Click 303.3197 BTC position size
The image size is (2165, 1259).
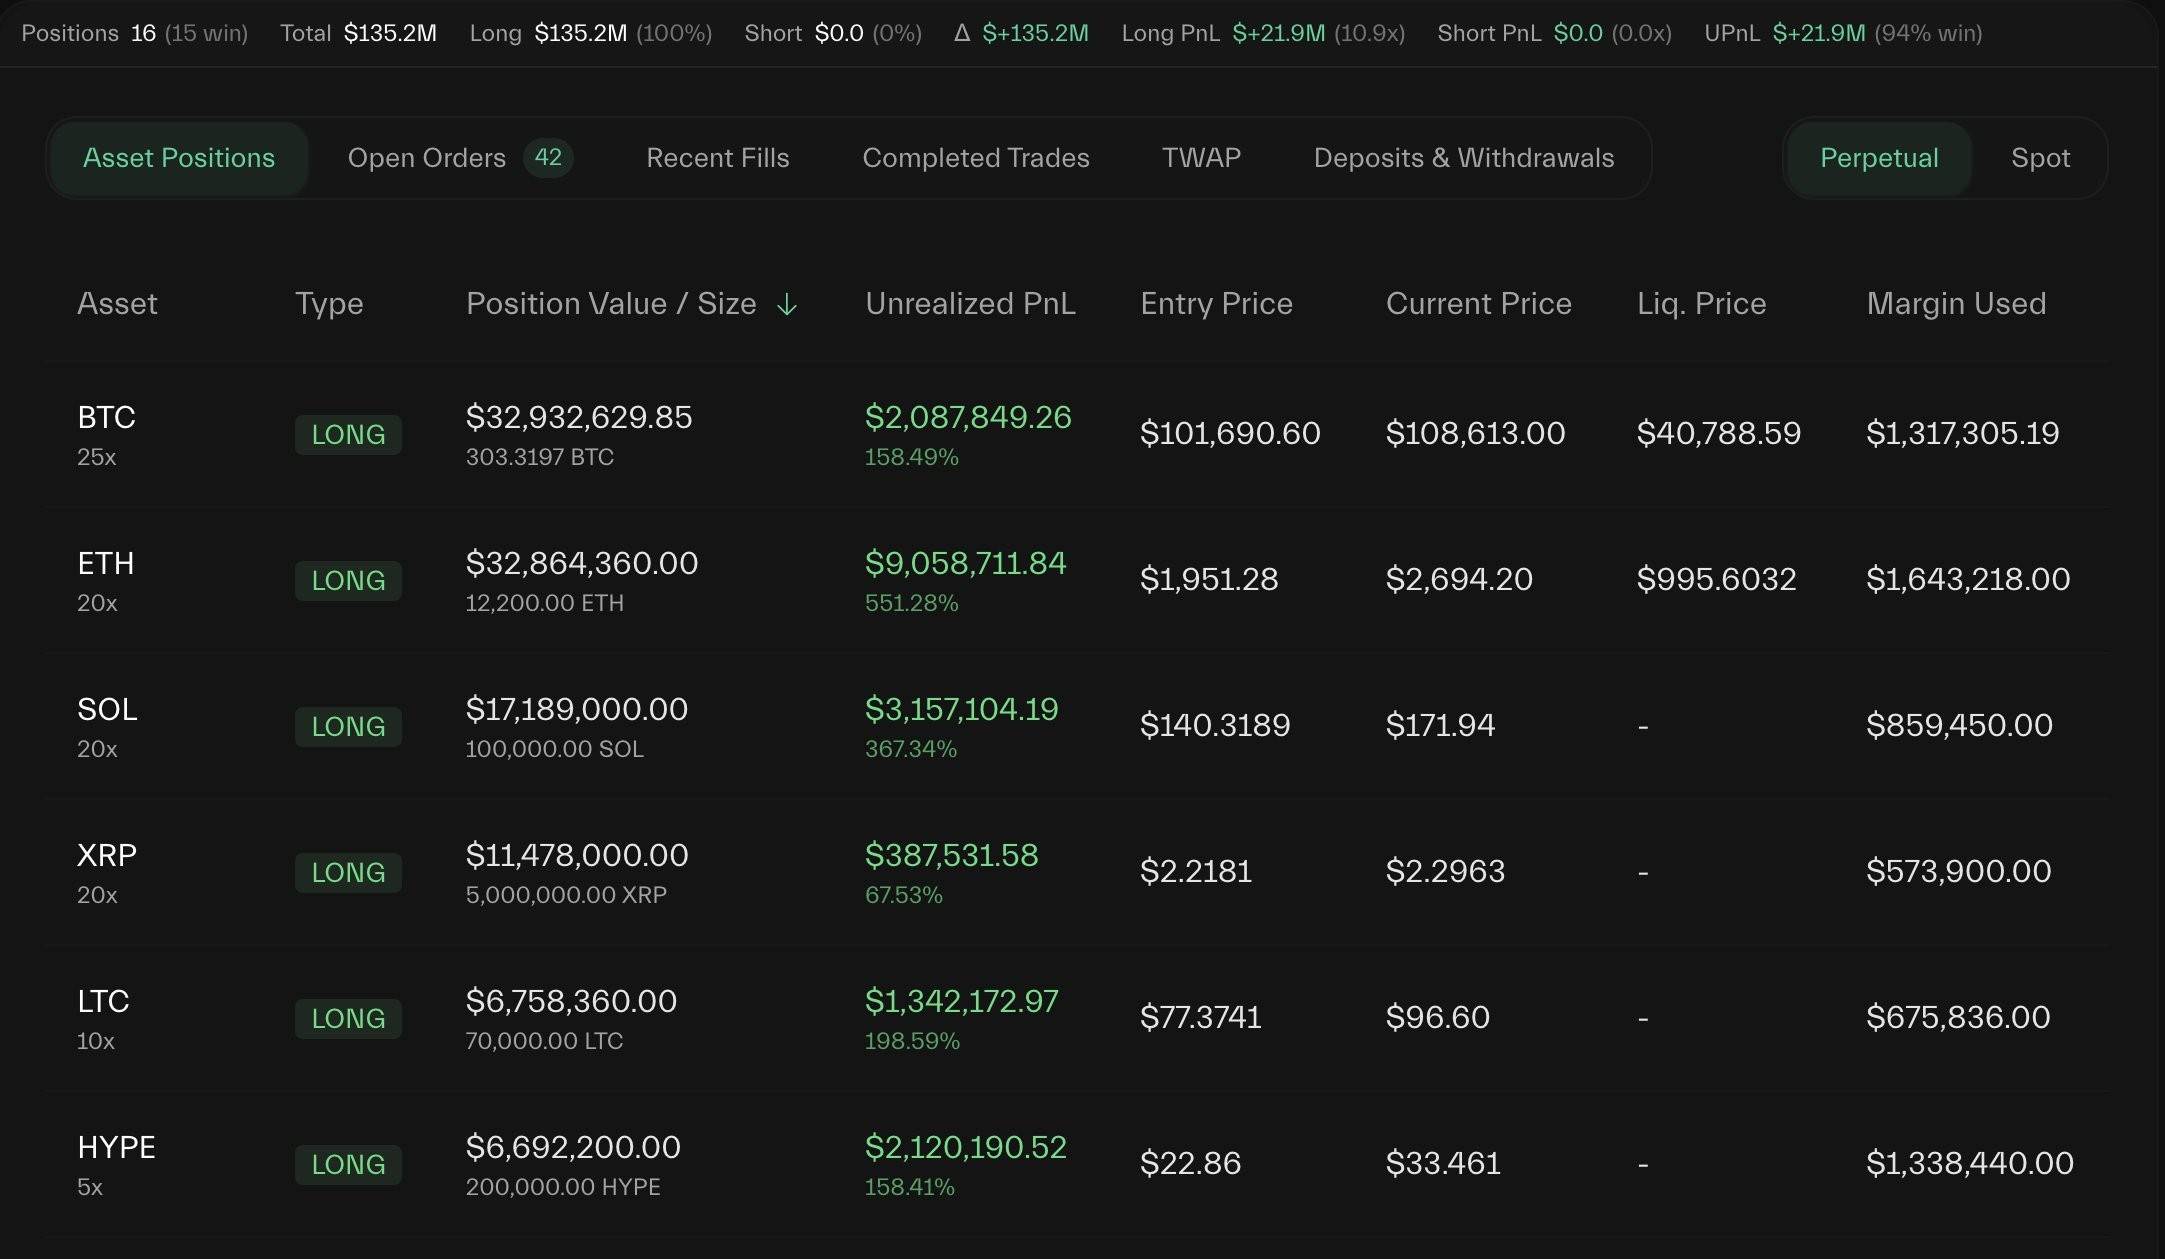(539, 457)
